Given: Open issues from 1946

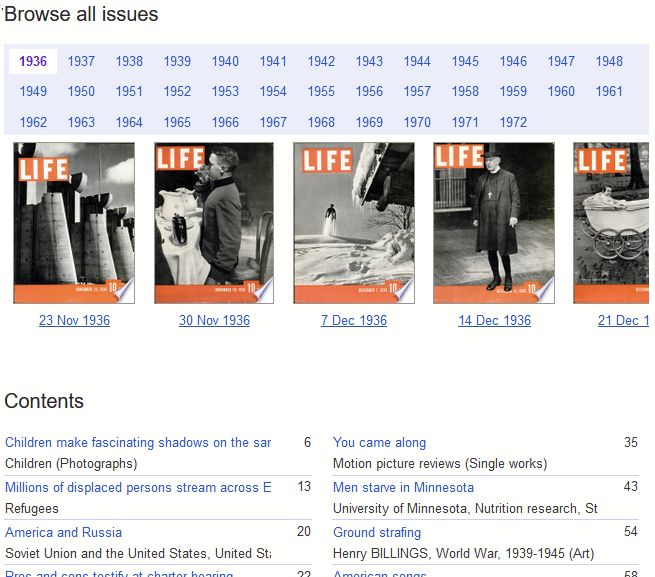Looking at the screenshot, I should pos(513,61).
